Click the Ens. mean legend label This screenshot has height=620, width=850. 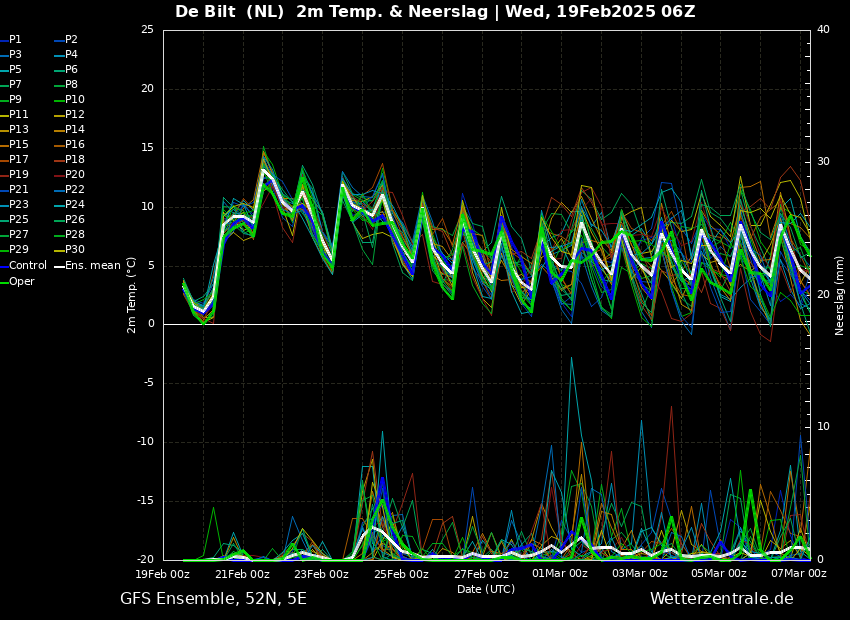[x=93, y=266]
